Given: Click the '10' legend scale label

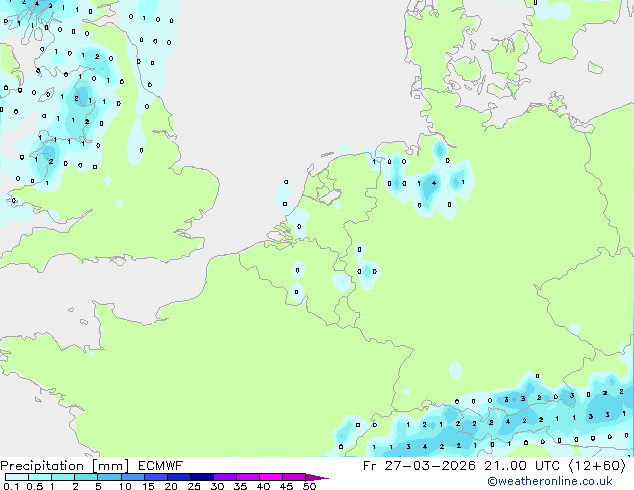Looking at the screenshot, I should (125, 486).
